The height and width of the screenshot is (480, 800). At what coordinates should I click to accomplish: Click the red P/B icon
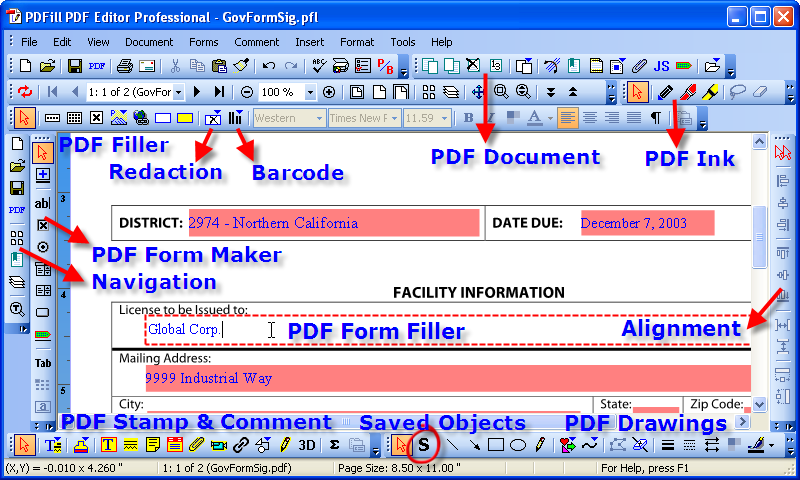point(385,66)
